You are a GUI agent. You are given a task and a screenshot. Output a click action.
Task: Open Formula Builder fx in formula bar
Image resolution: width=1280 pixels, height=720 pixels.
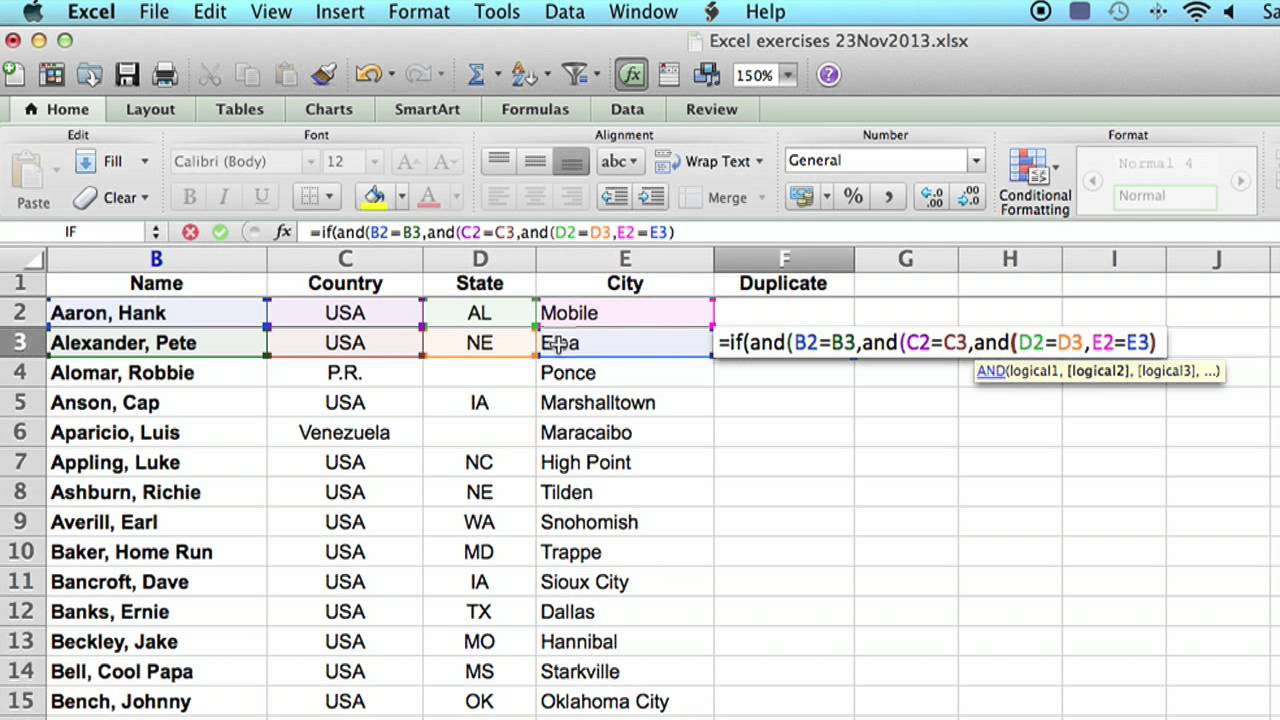click(x=283, y=232)
